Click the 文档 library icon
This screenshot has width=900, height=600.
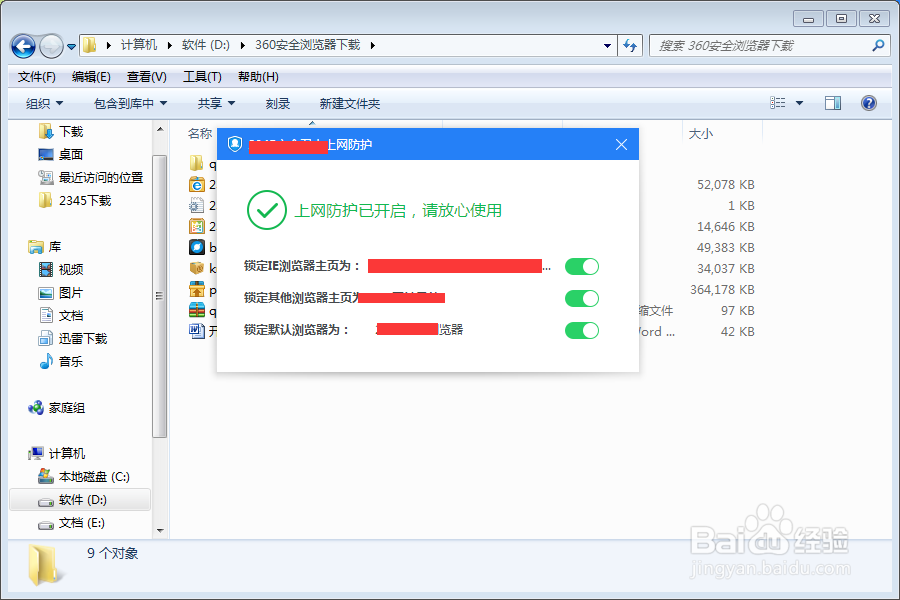pyautogui.click(x=46, y=315)
